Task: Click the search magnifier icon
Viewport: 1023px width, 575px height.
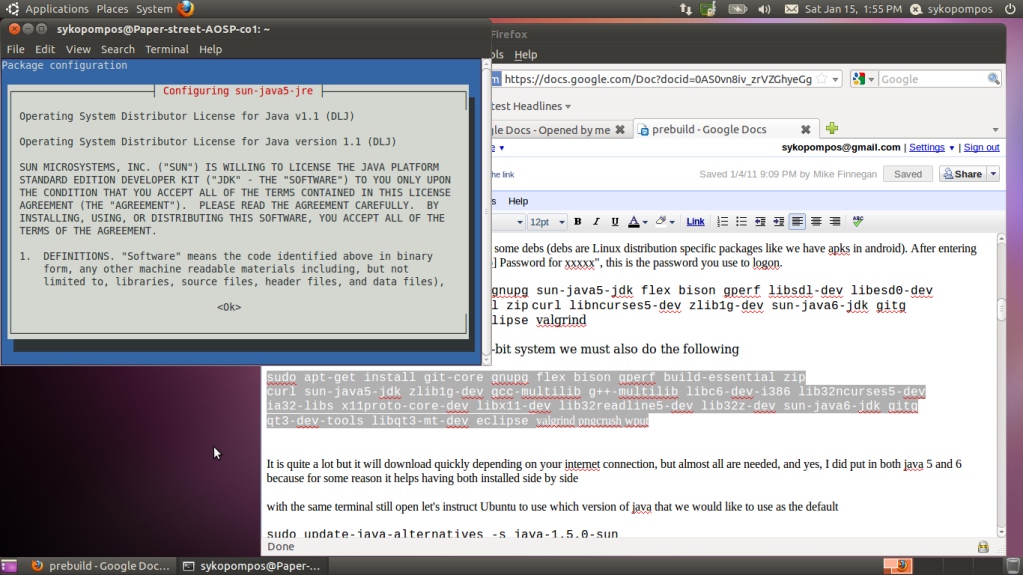Action: tap(993, 79)
